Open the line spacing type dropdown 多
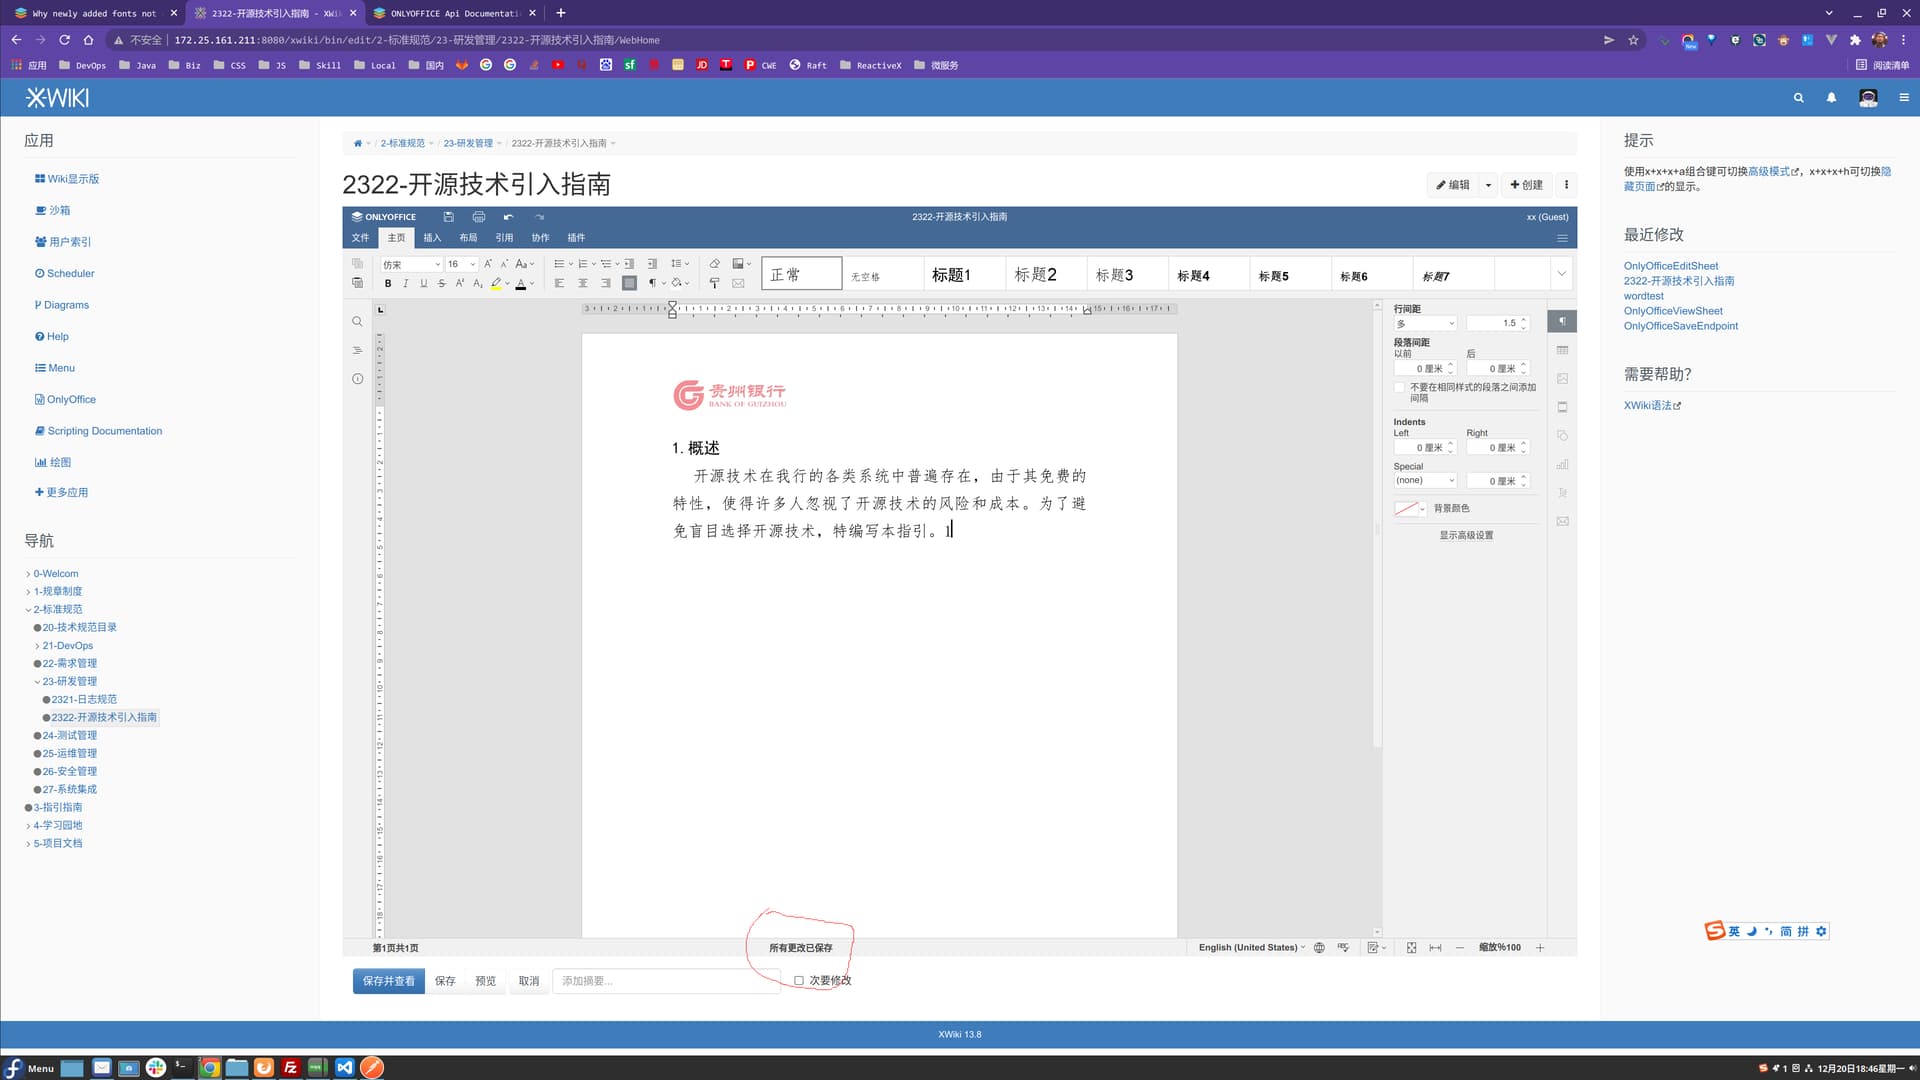Viewport: 1920px width, 1080px height. (1425, 324)
